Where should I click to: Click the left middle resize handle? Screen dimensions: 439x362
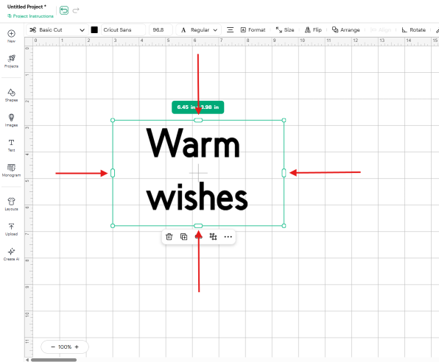(113, 173)
